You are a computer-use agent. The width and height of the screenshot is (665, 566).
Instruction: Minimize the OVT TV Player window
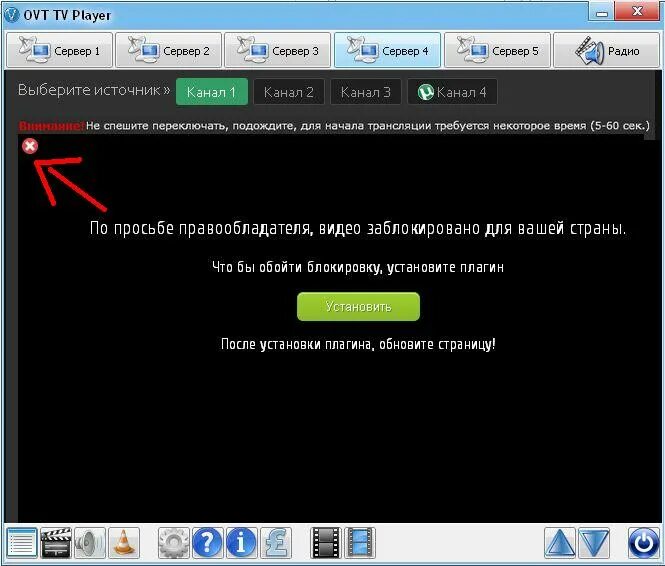(601, 12)
